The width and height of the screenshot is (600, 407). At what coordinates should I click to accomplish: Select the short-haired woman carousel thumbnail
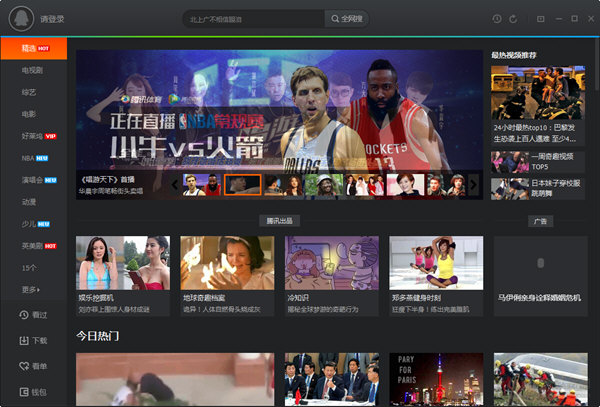click(405, 185)
